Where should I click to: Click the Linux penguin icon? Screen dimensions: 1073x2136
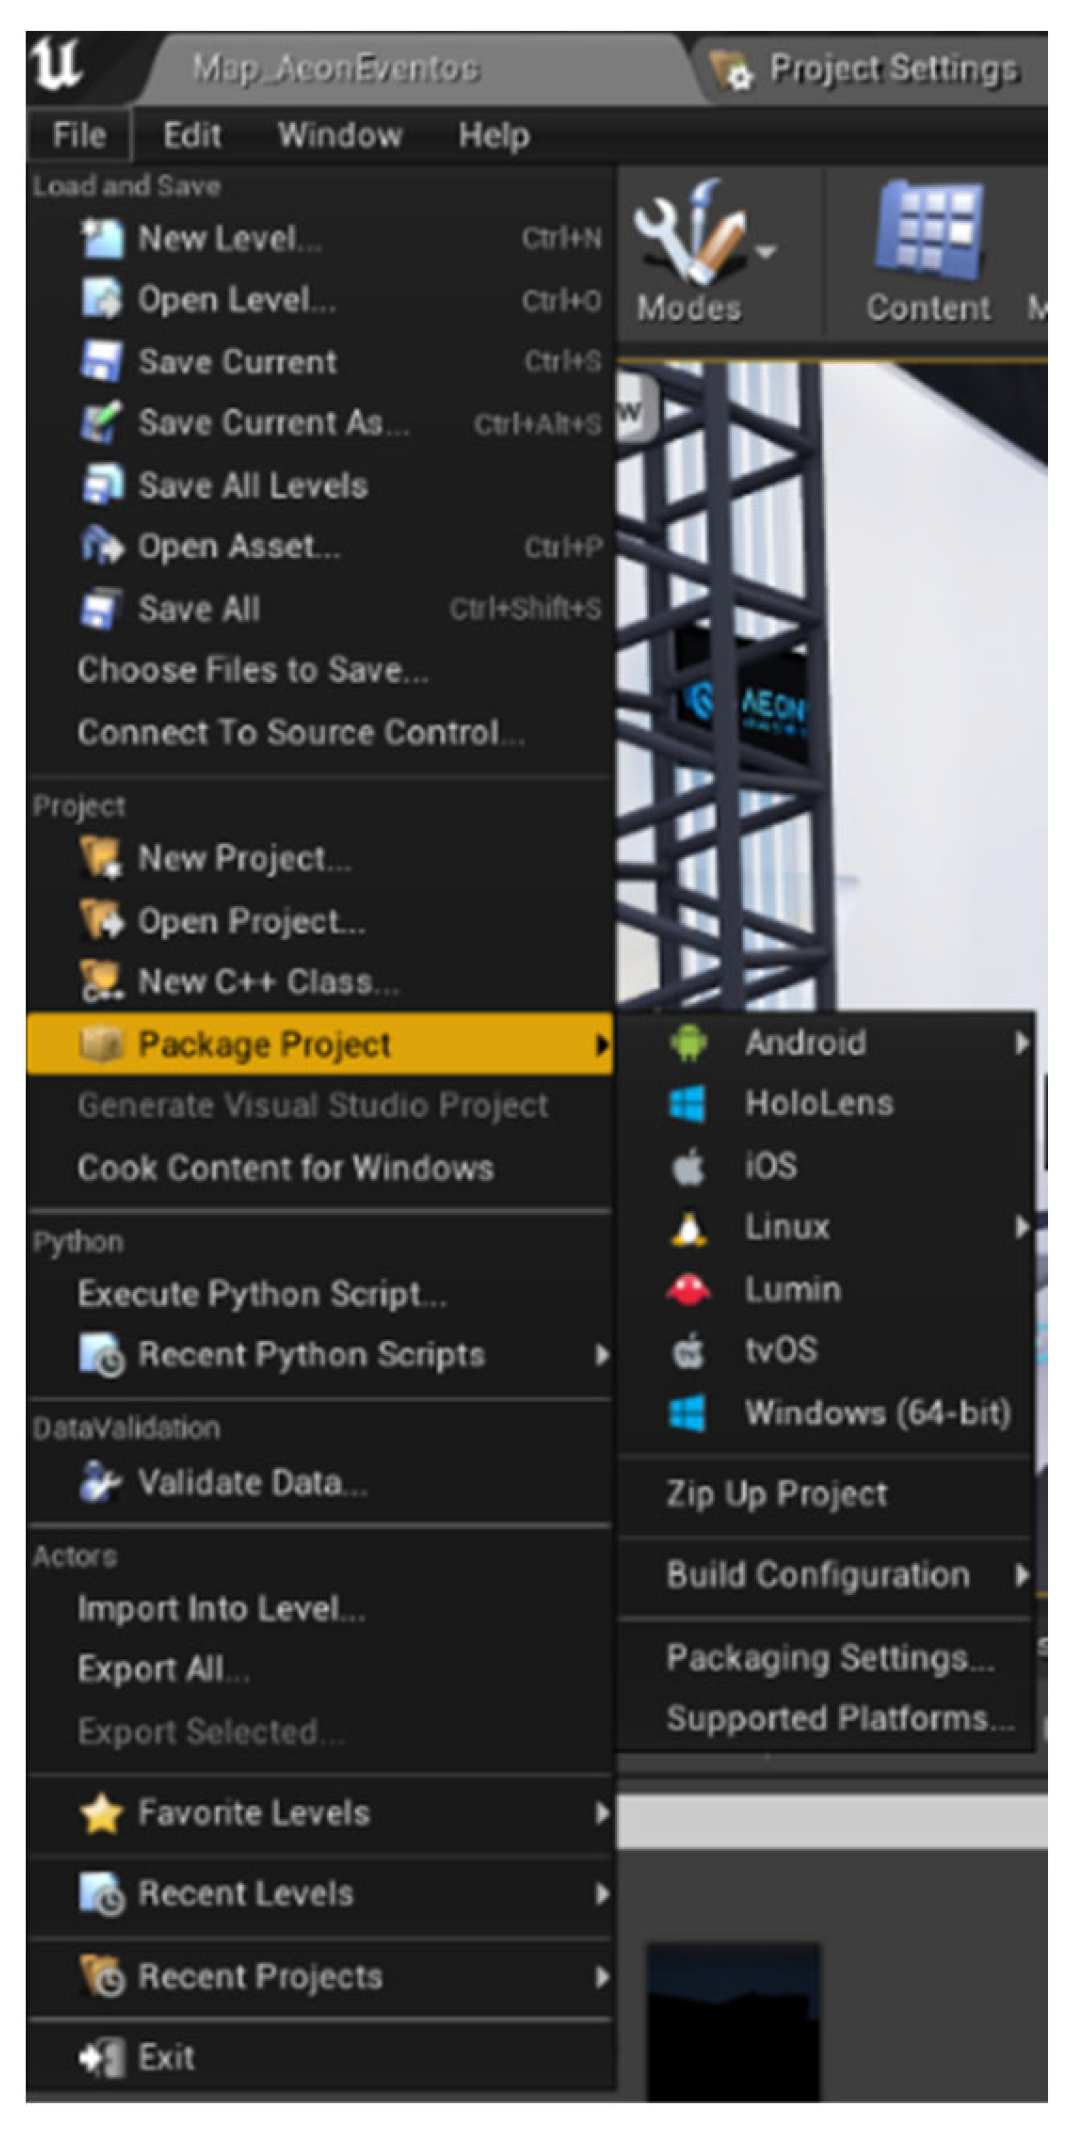click(x=688, y=1227)
